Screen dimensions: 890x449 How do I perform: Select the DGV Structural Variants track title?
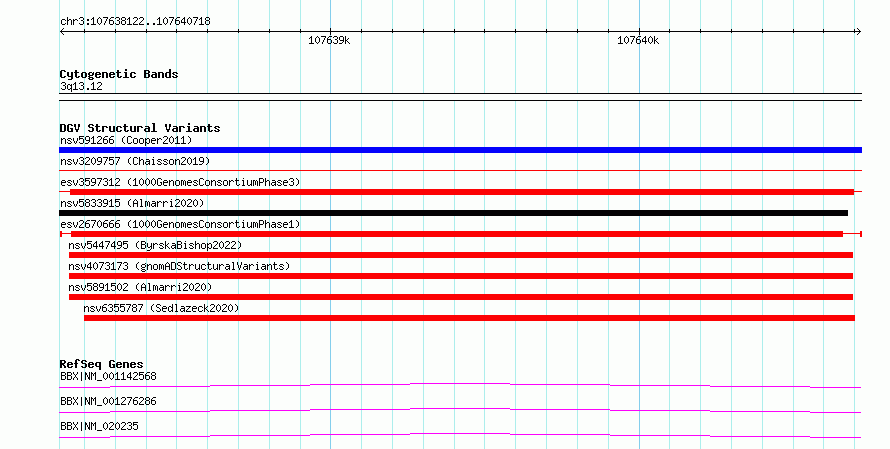[x=140, y=128]
